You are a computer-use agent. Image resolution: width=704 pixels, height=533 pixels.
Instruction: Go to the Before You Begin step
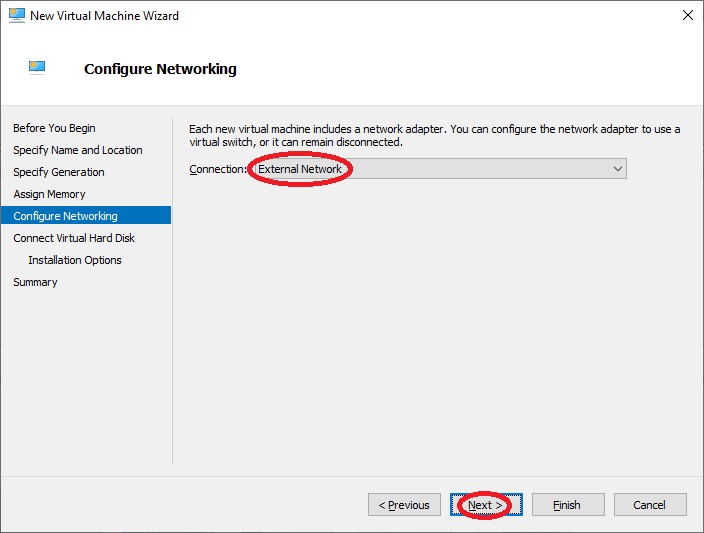54,128
